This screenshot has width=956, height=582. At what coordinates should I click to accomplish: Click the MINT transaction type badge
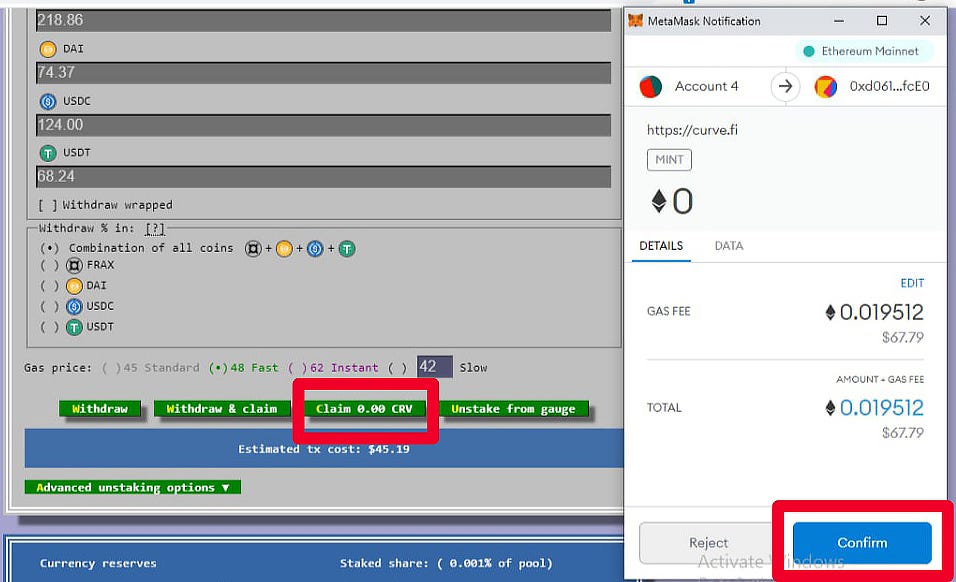click(x=669, y=160)
